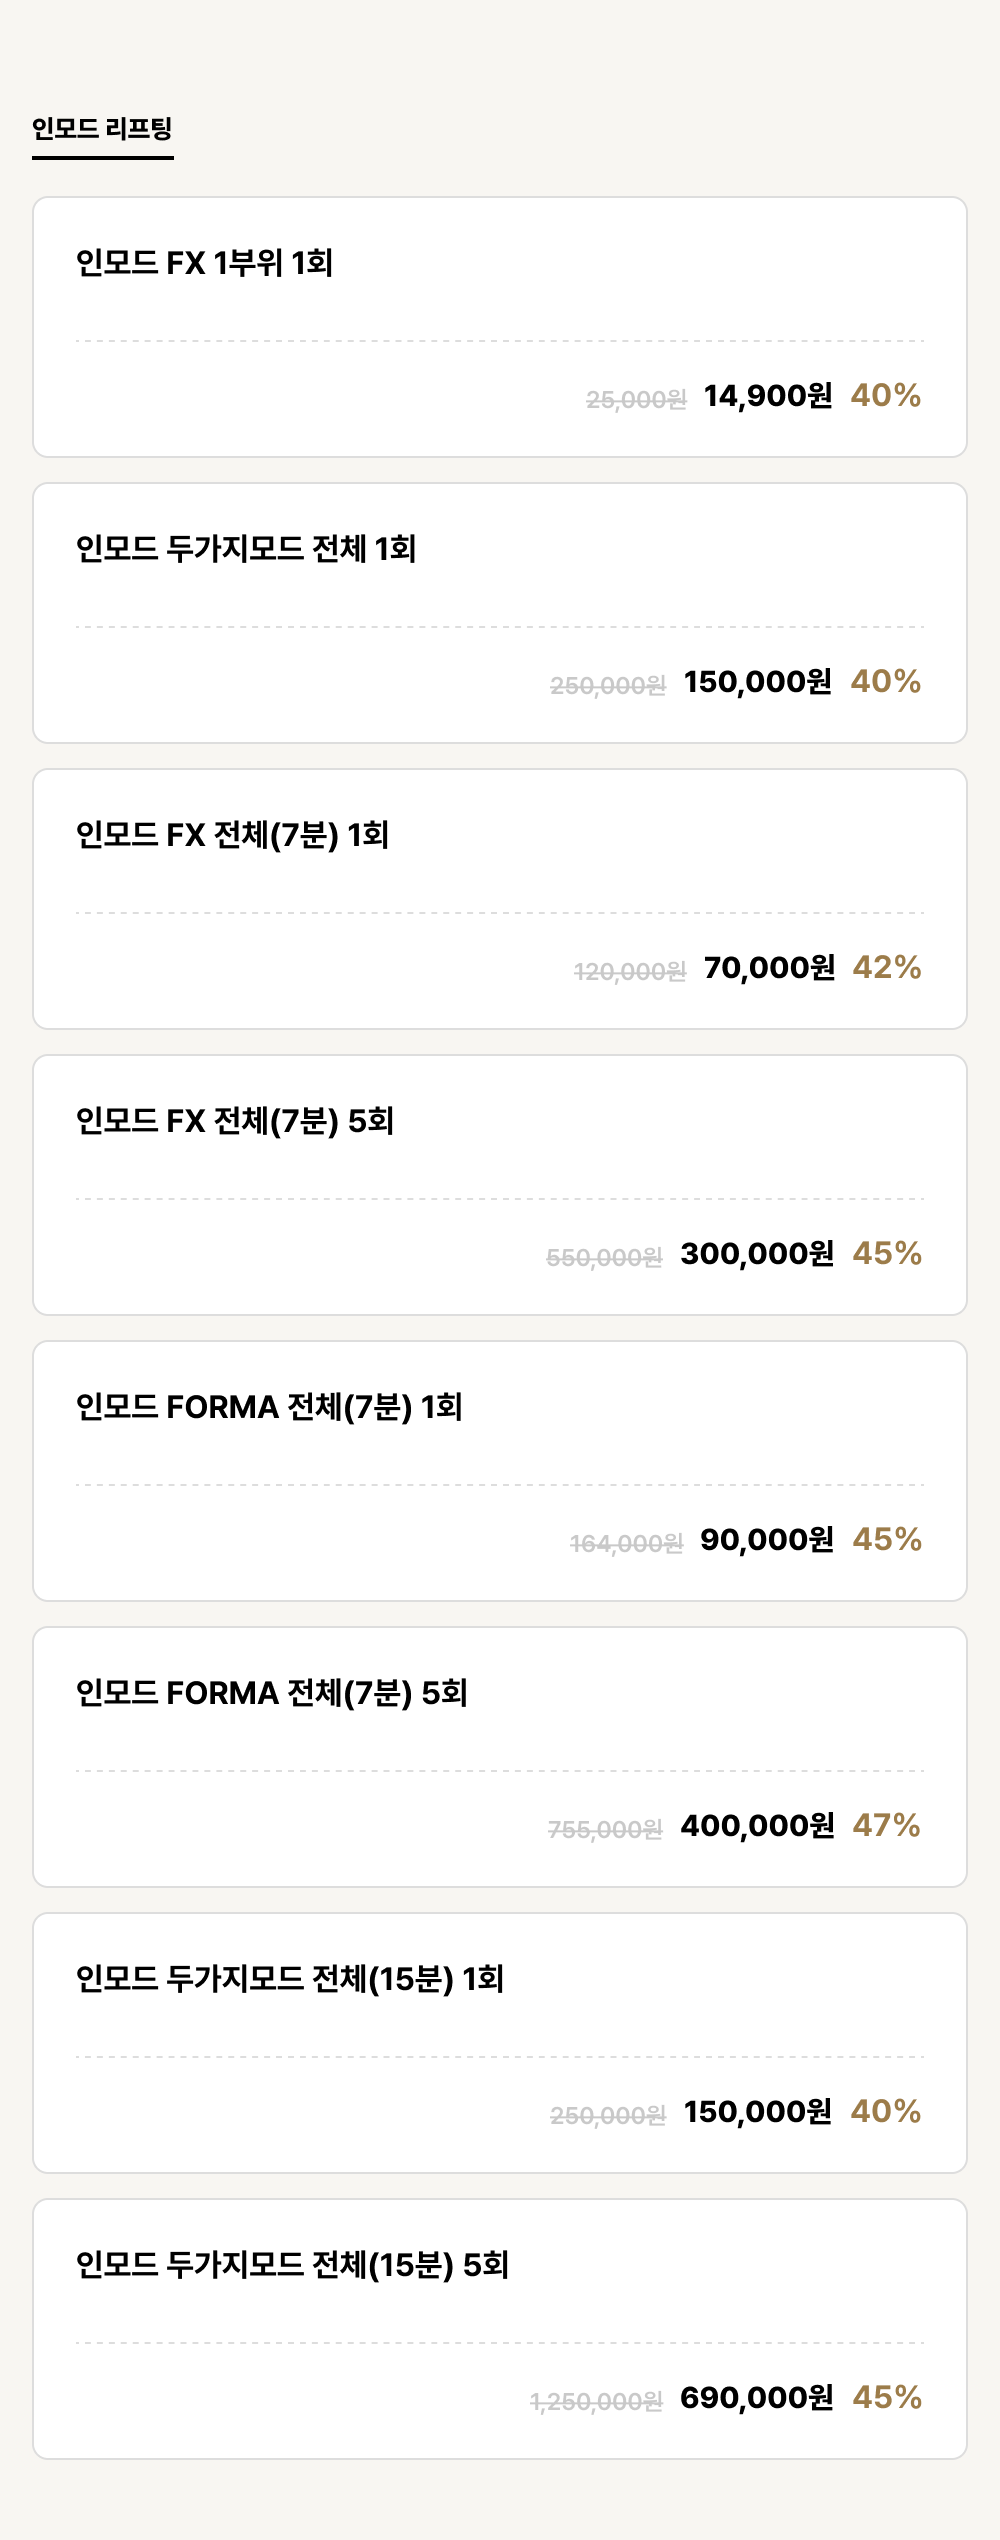Click the 42% discount label
The height and width of the screenshot is (2540, 1000).
(x=887, y=967)
